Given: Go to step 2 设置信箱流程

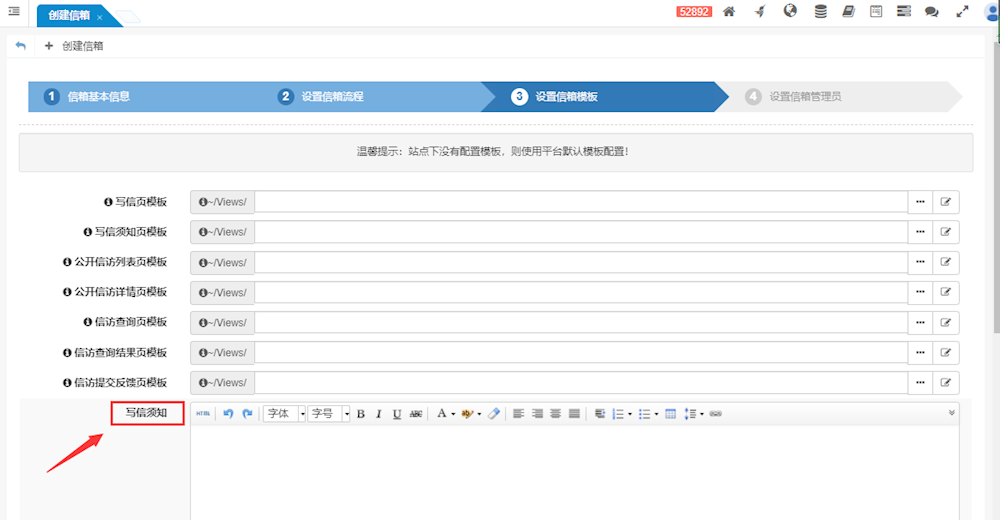Looking at the screenshot, I should [x=332, y=97].
